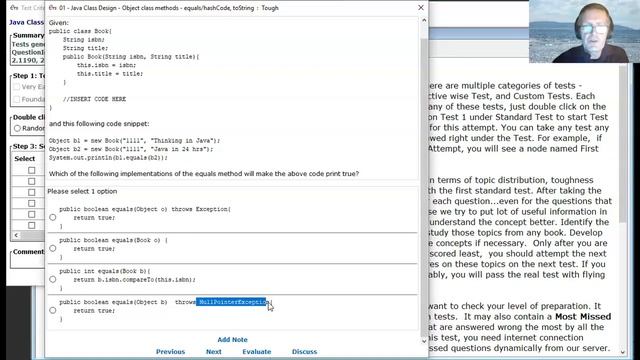Click the Summary group label
Viewport: 640px width, 360px height.
click(x=28, y=36)
